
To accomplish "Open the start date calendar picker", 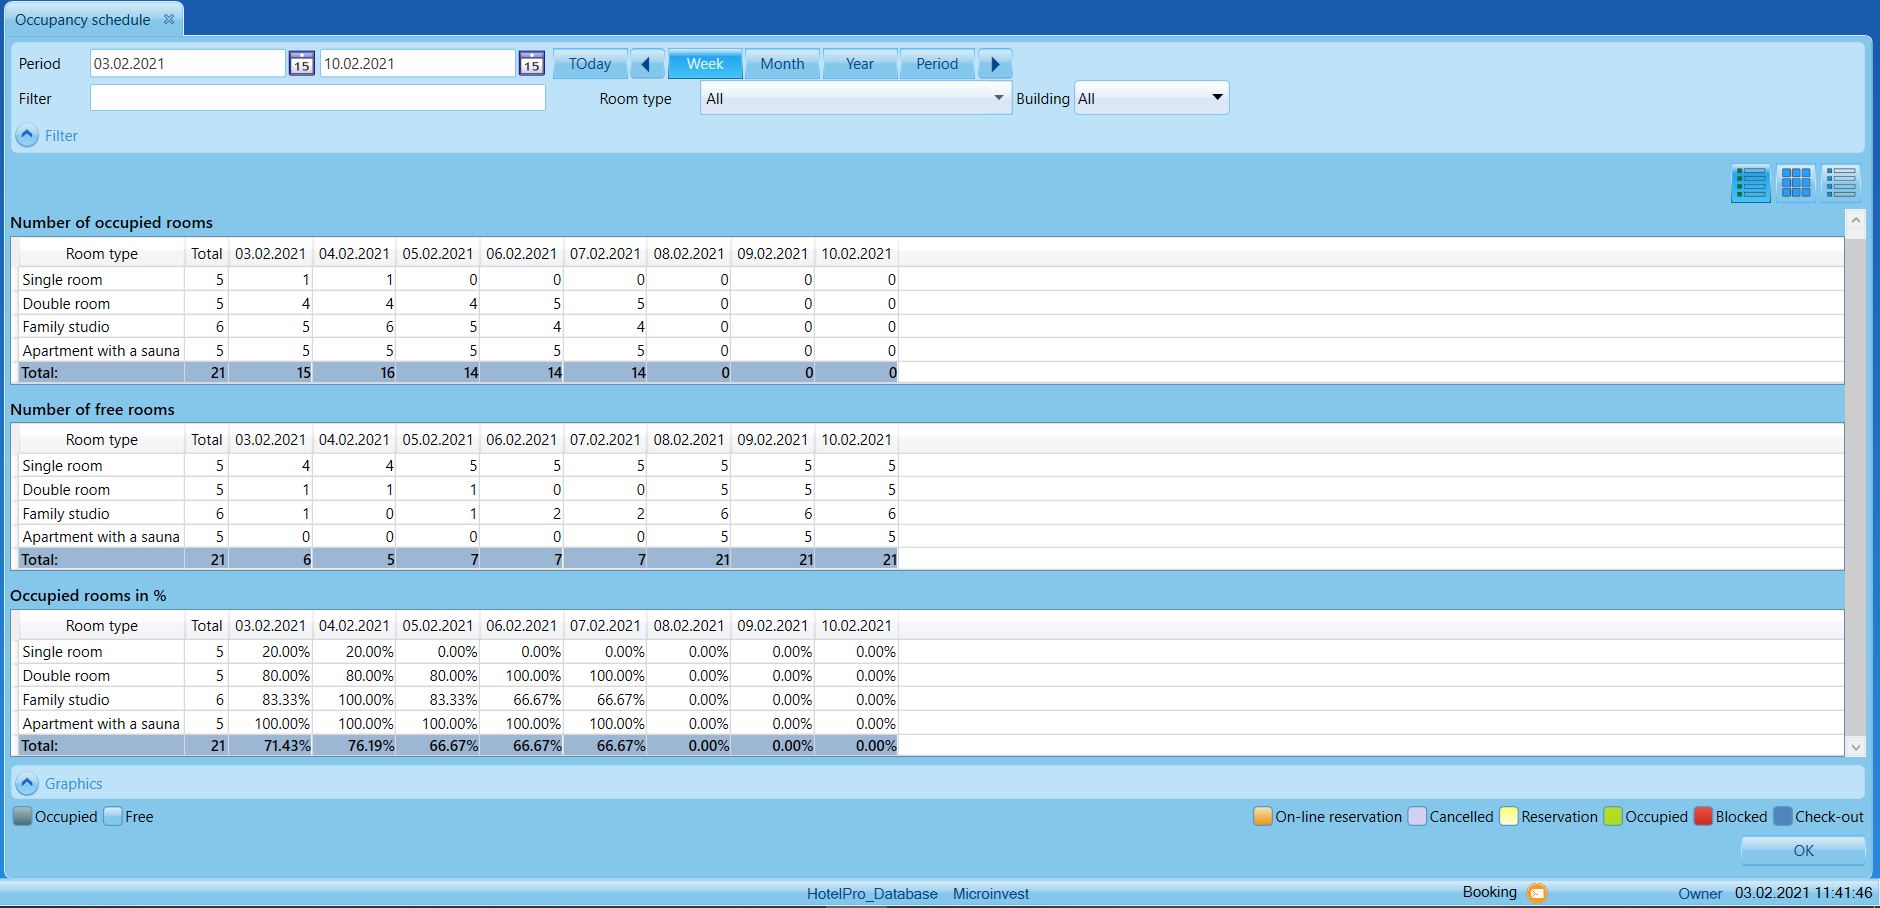I will 301,64.
